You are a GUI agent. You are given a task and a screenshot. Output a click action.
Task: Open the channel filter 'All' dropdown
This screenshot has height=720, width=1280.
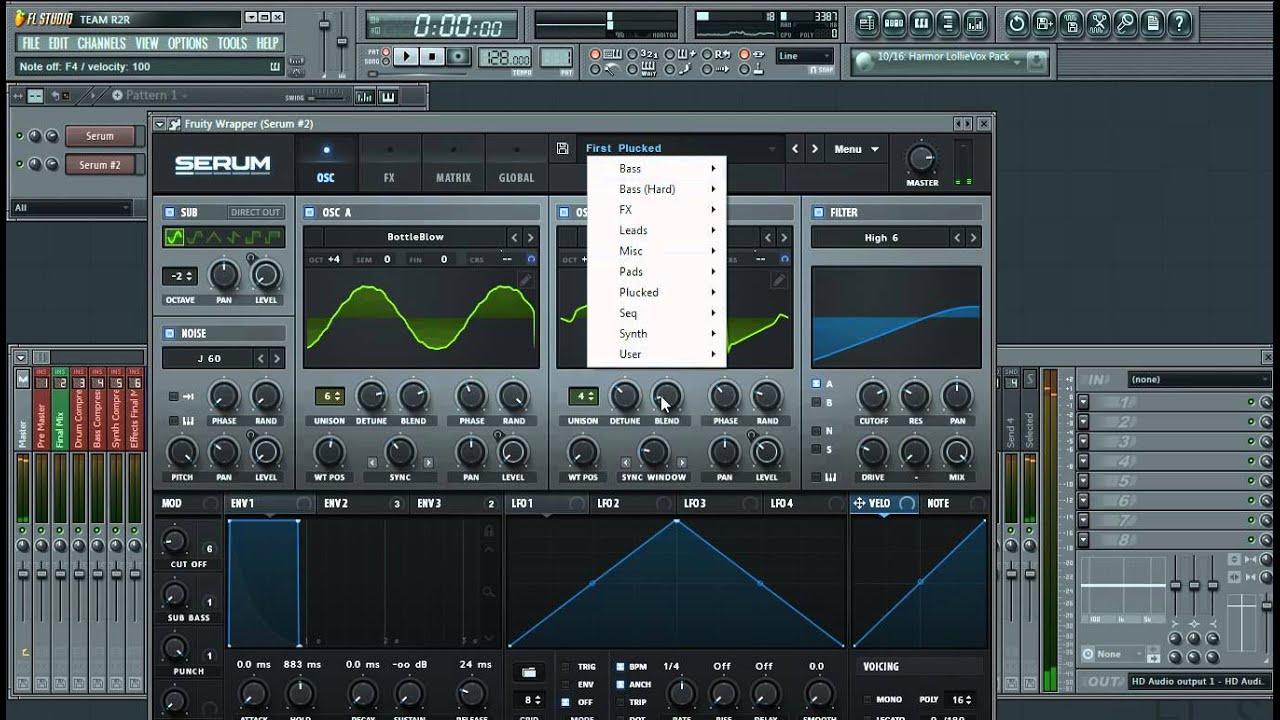click(x=71, y=208)
